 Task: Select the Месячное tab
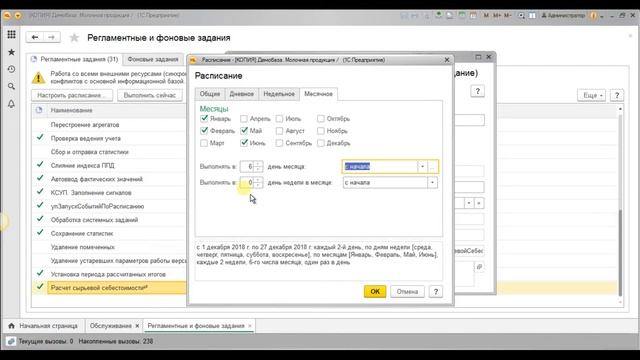[x=318, y=94]
